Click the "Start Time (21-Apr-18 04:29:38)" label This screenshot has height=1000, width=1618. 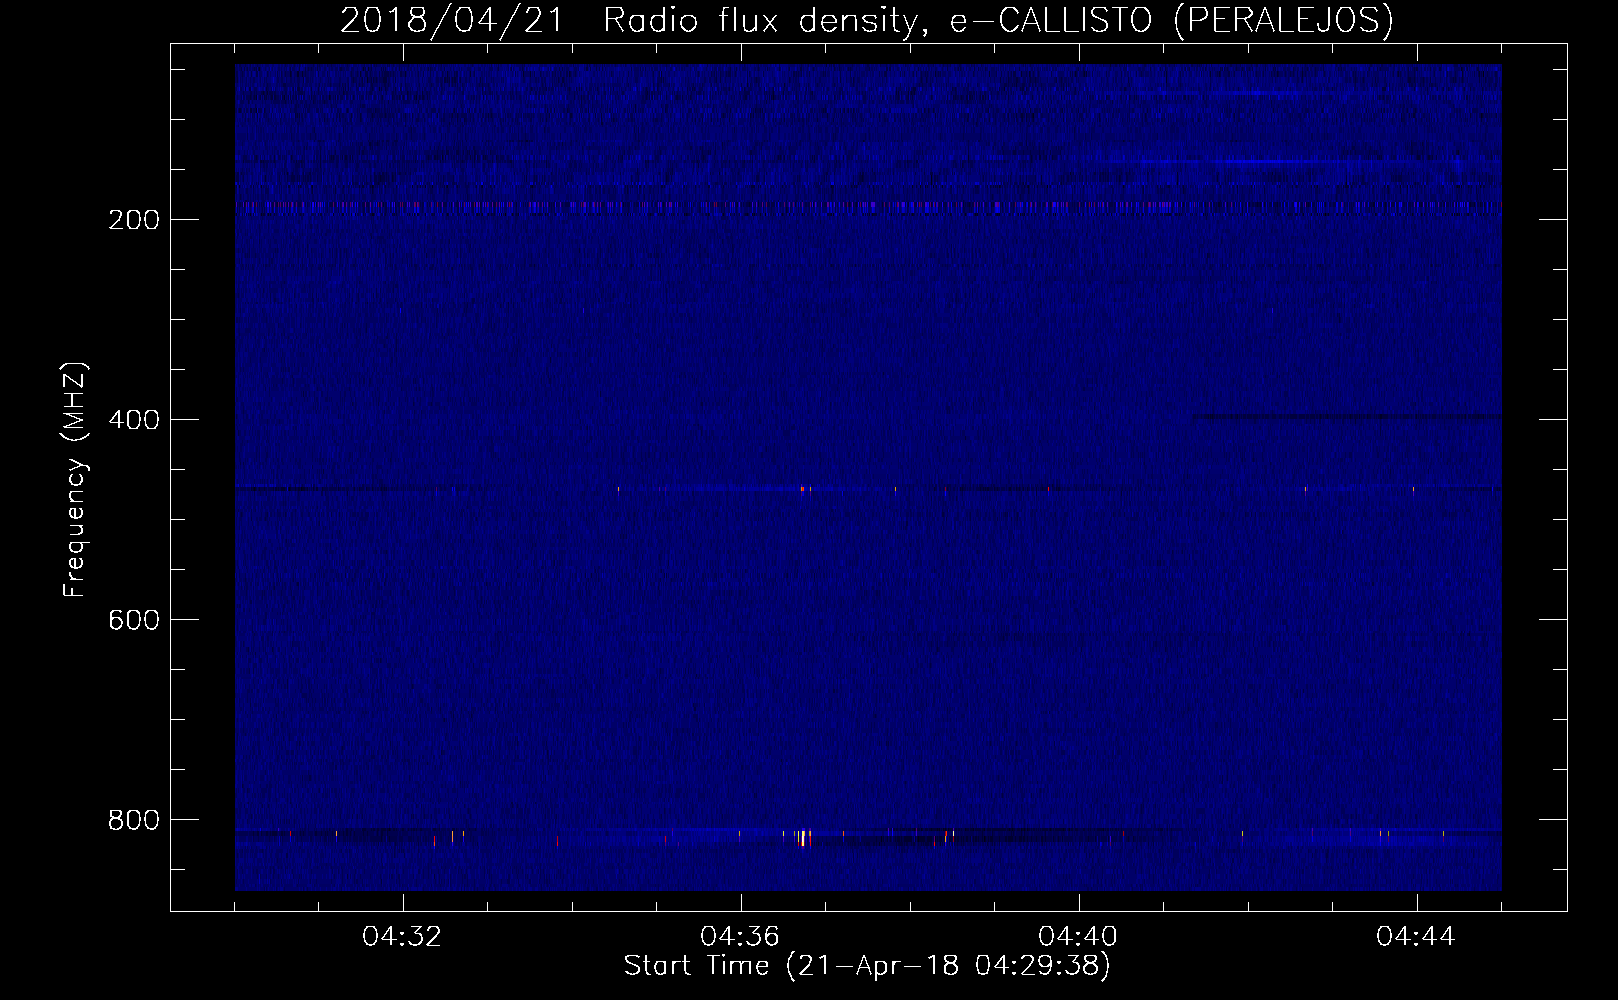[x=867, y=966]
